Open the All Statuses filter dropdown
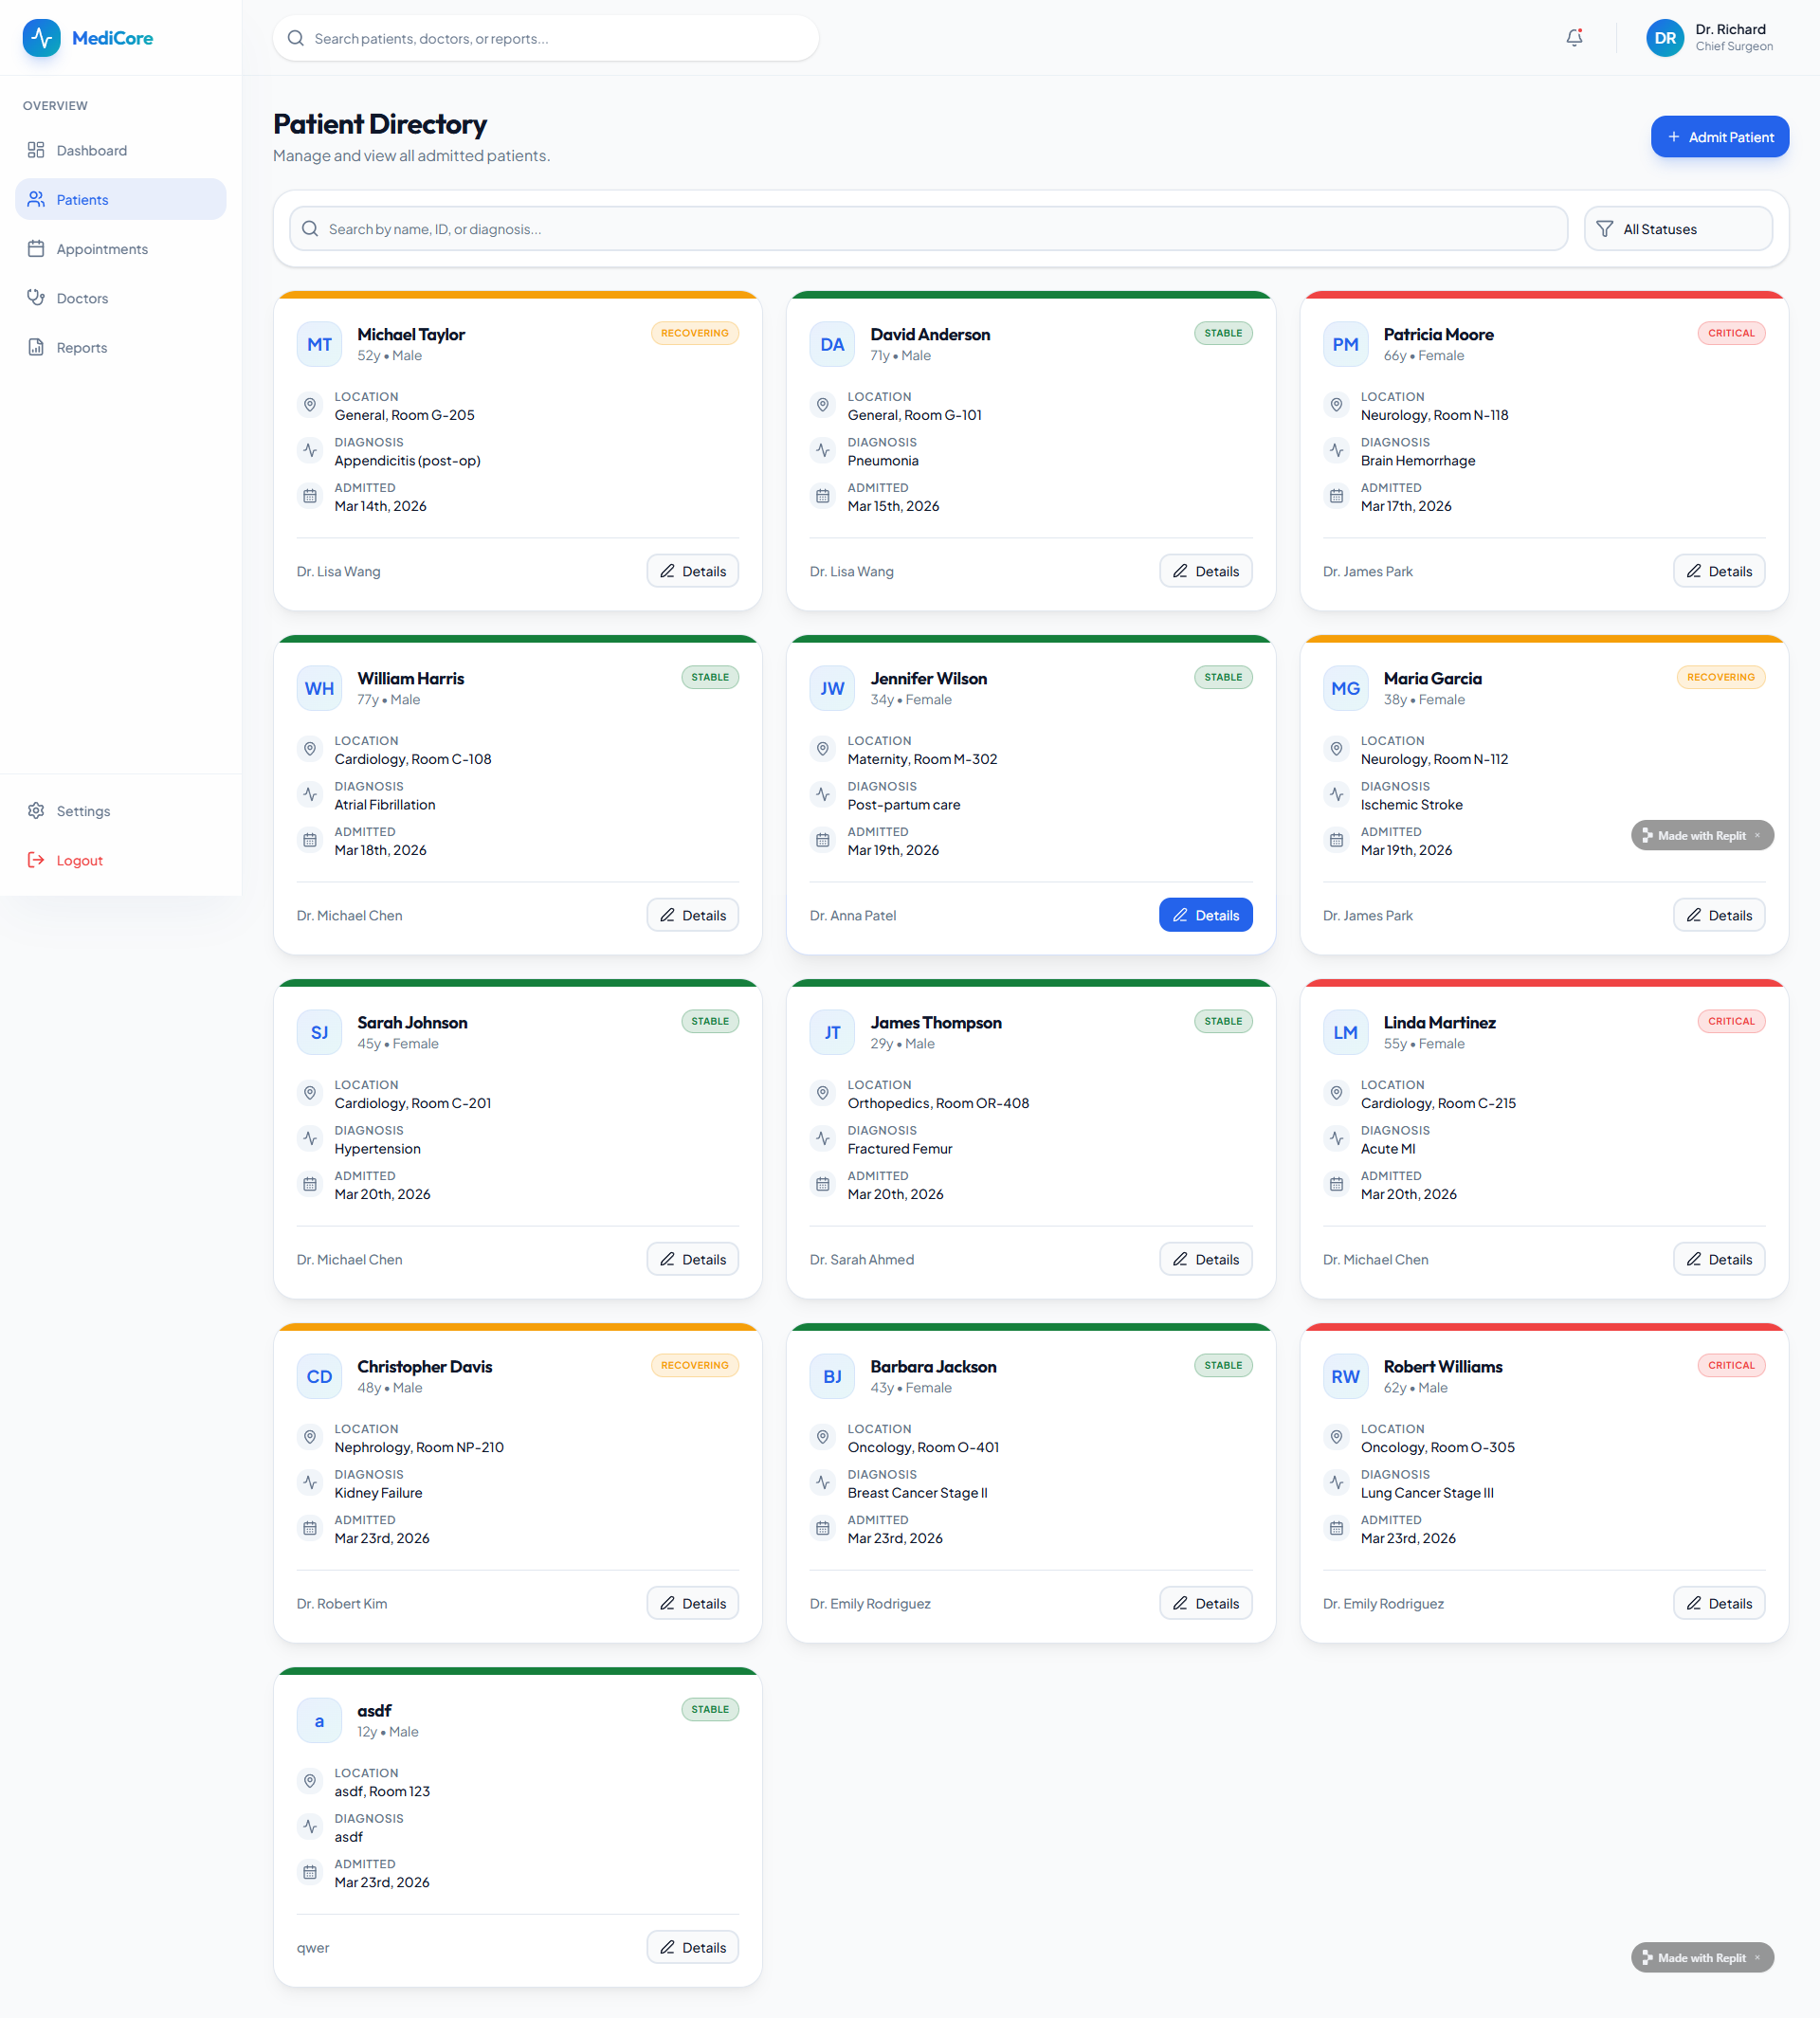Image resolution: width=1820 pixels, height=2018 pixels. tap(1677, 229)
